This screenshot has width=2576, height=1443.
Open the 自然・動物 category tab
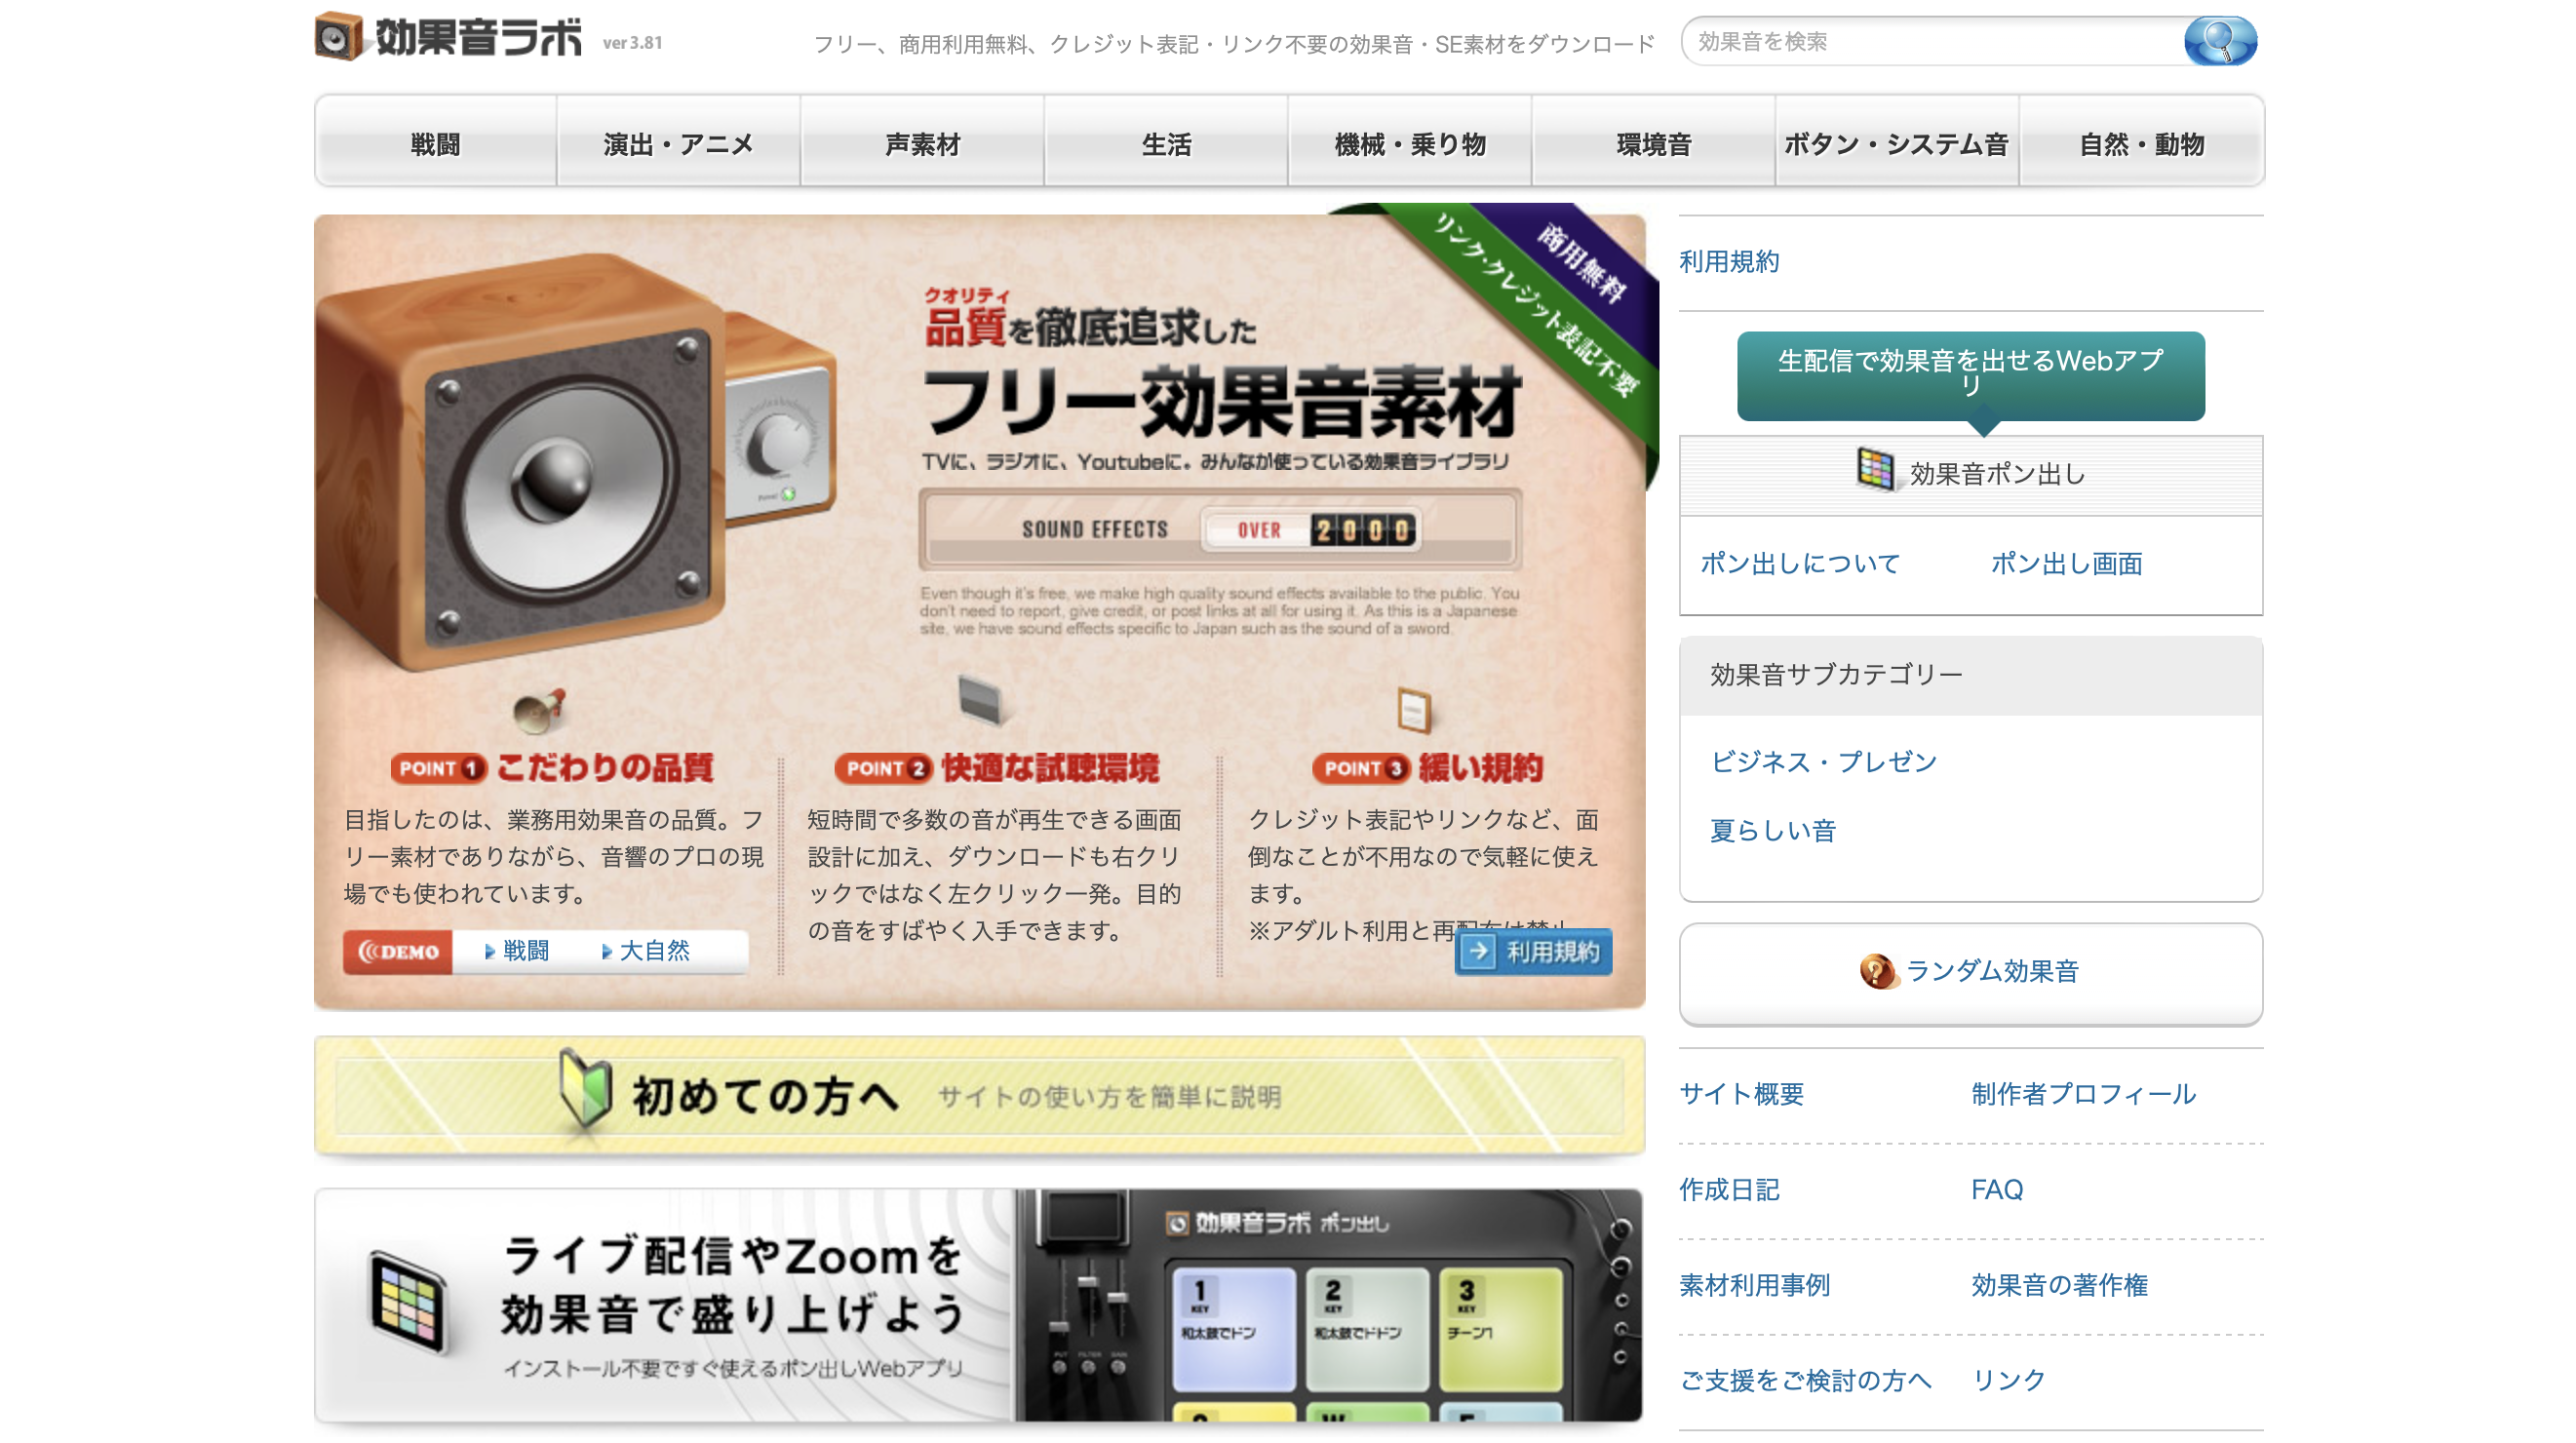(x=2141, y=143)
